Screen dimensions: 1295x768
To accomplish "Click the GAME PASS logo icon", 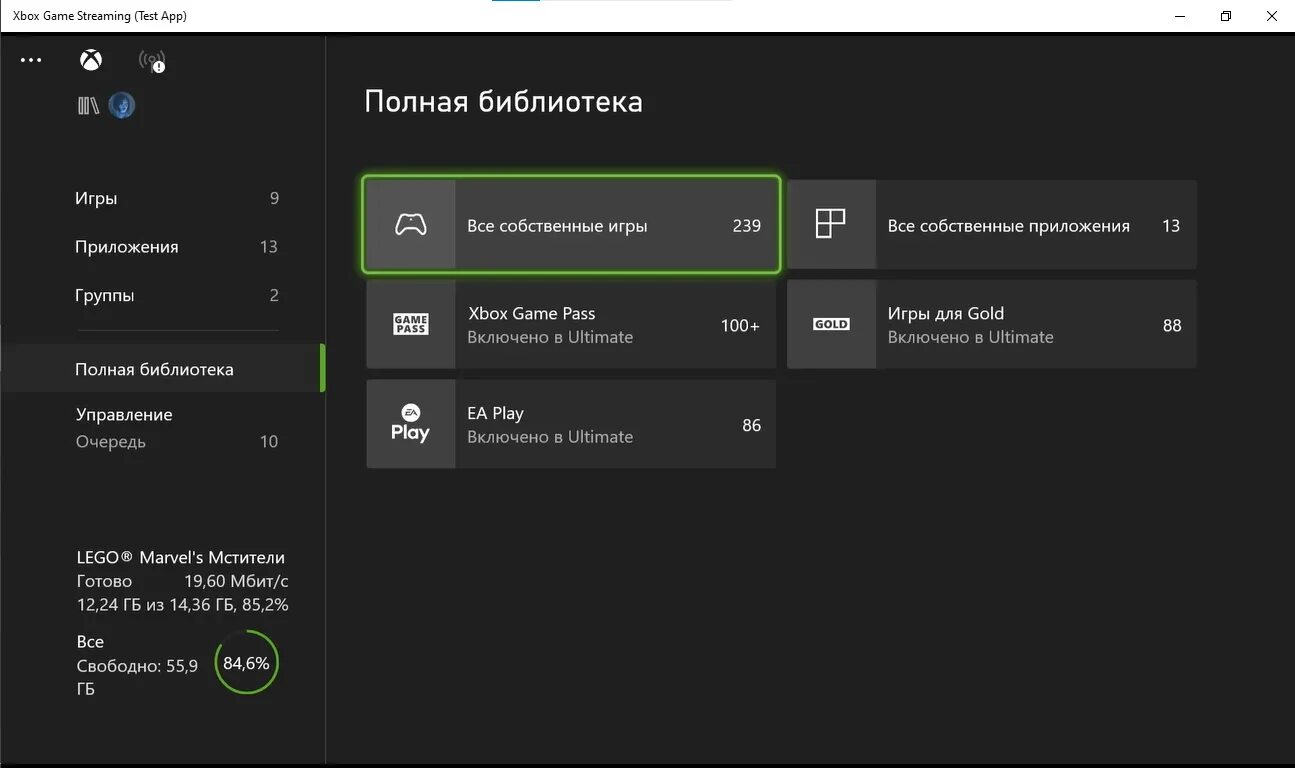I will click(x=411, y=324).
